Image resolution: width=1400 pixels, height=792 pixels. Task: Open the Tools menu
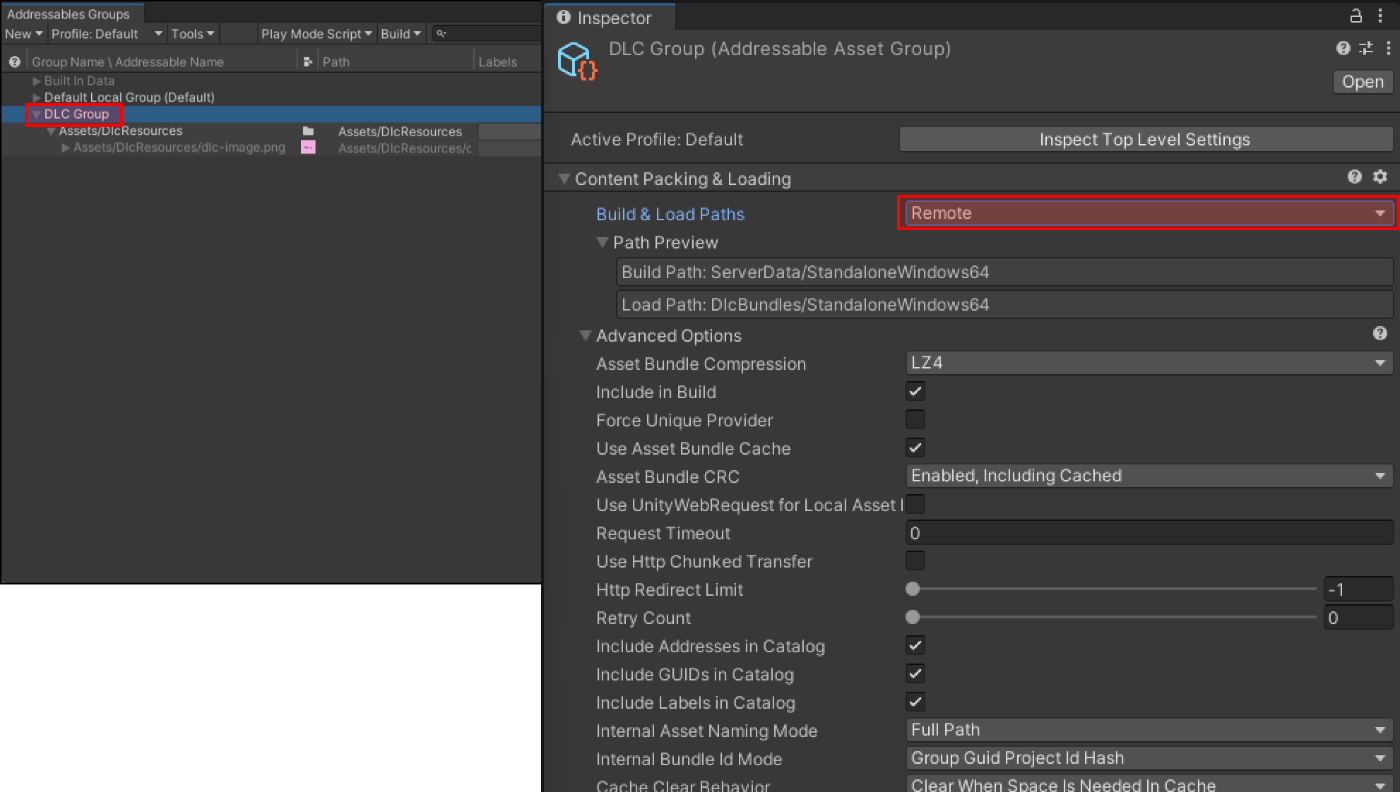pos(193,34)
